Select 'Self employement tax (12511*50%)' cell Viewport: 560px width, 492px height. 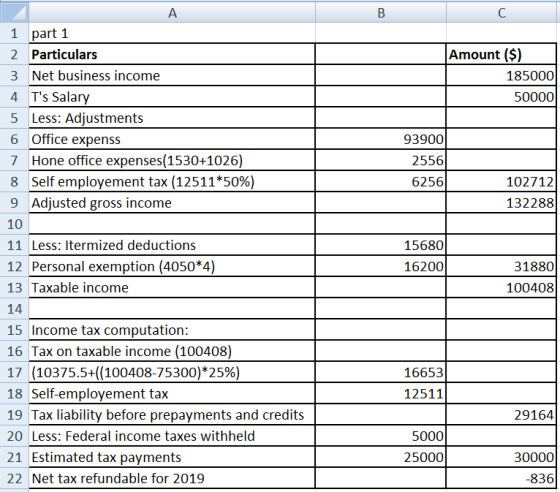[x=172, y=181]
